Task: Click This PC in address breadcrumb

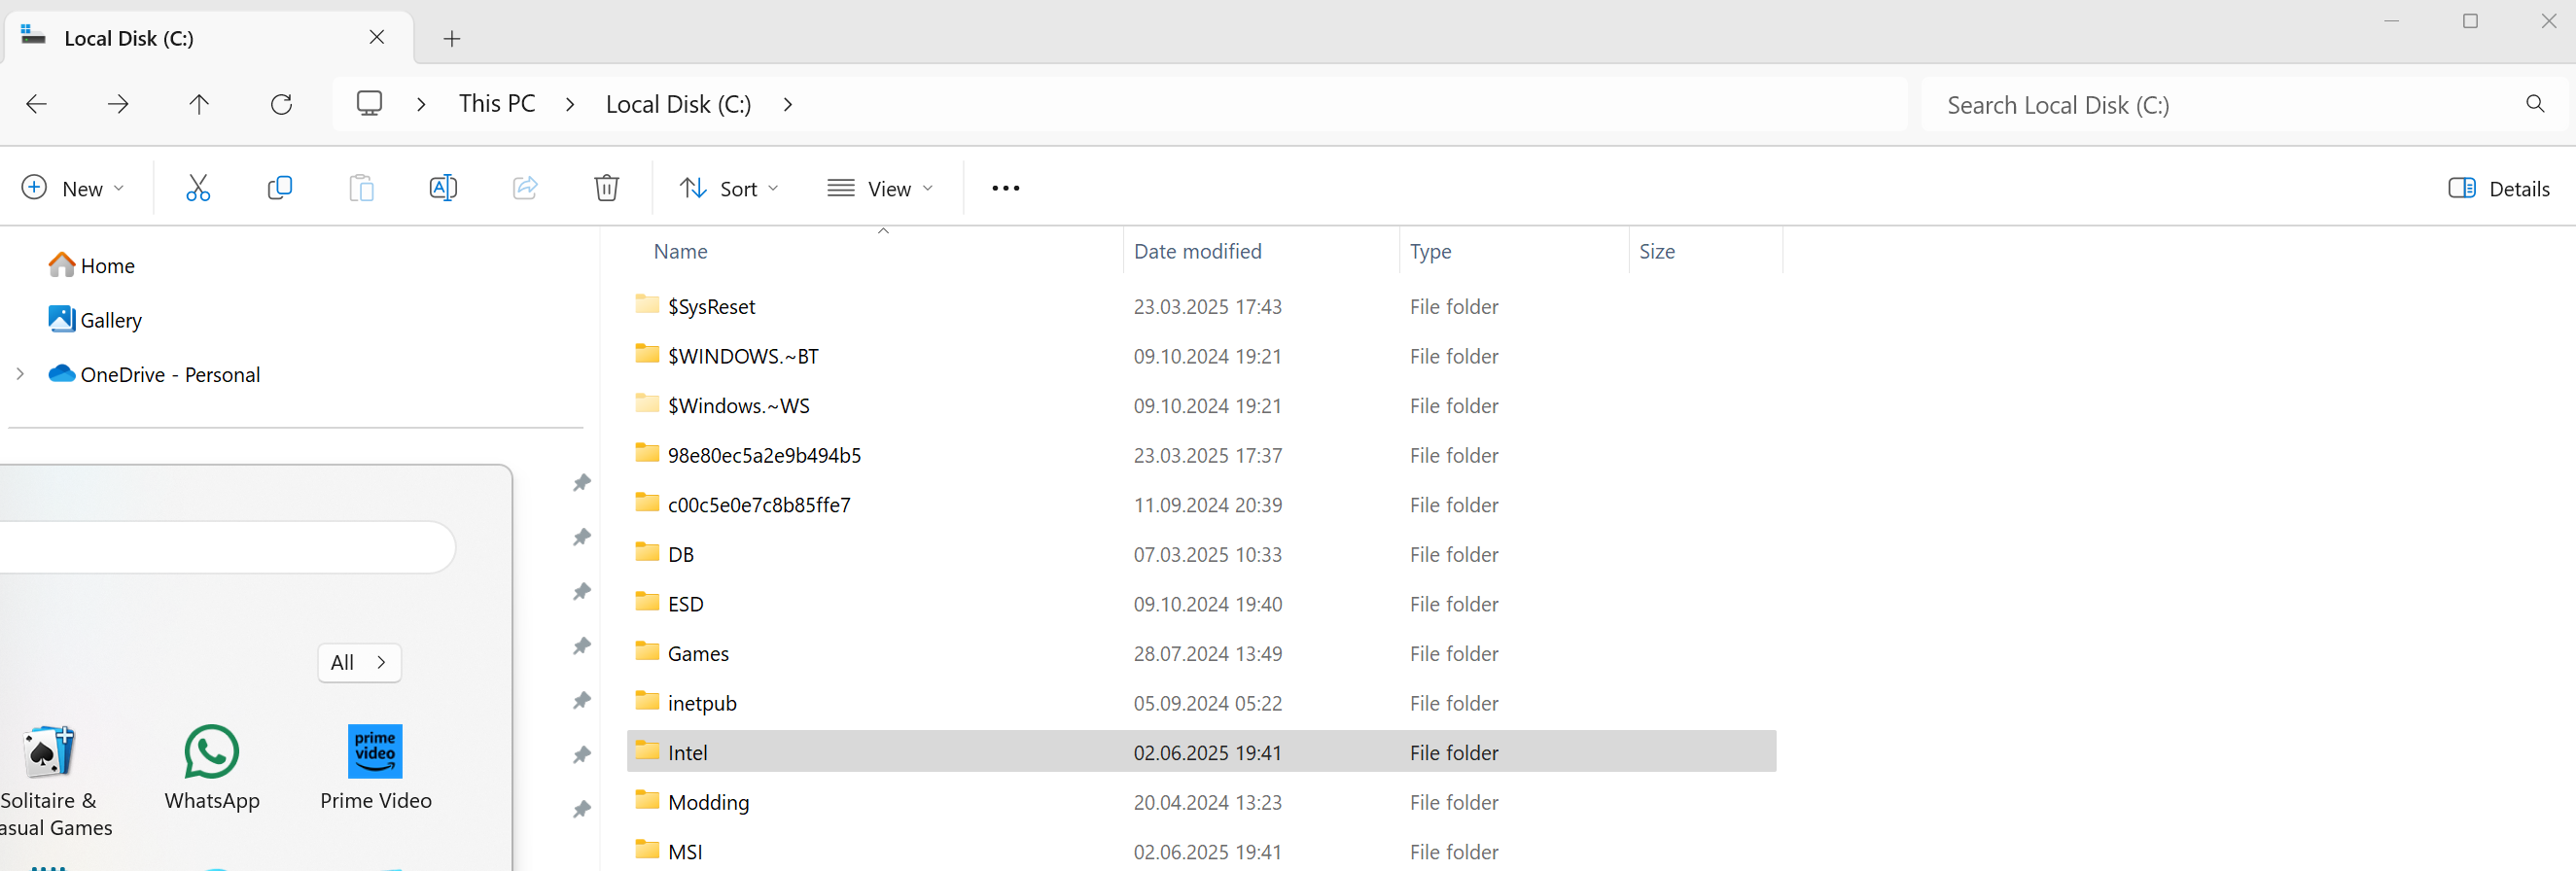Action: (497, 104)
